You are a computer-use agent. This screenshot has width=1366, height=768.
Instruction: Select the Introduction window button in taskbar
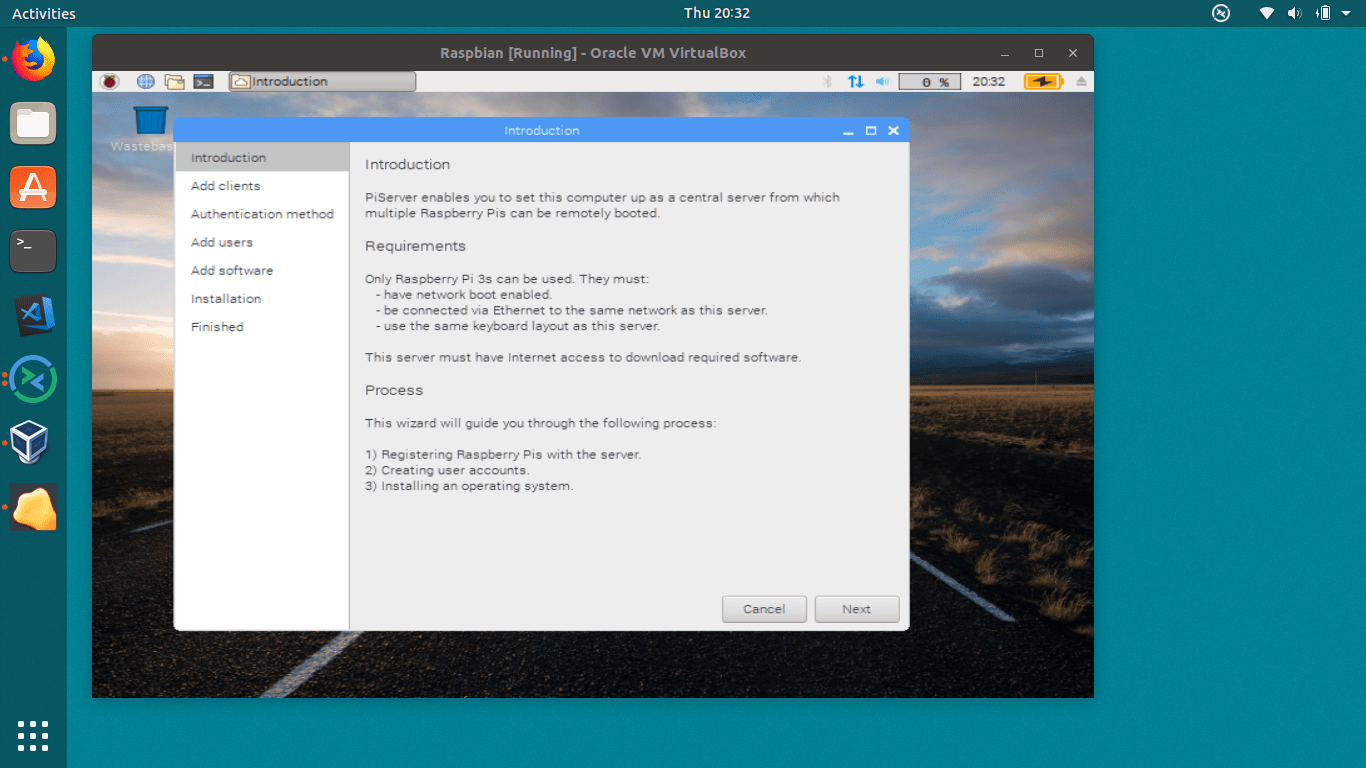(x=322, y=81)
